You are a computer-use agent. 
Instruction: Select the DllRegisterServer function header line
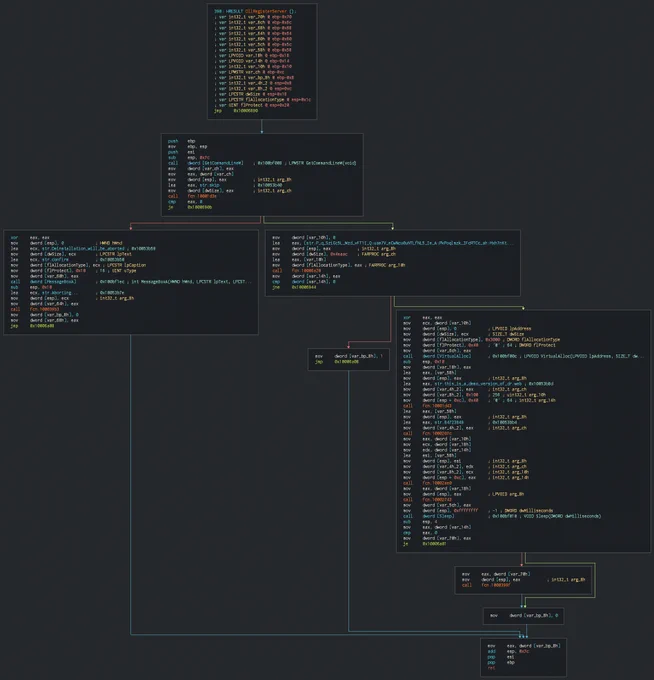tap(255, 11)
